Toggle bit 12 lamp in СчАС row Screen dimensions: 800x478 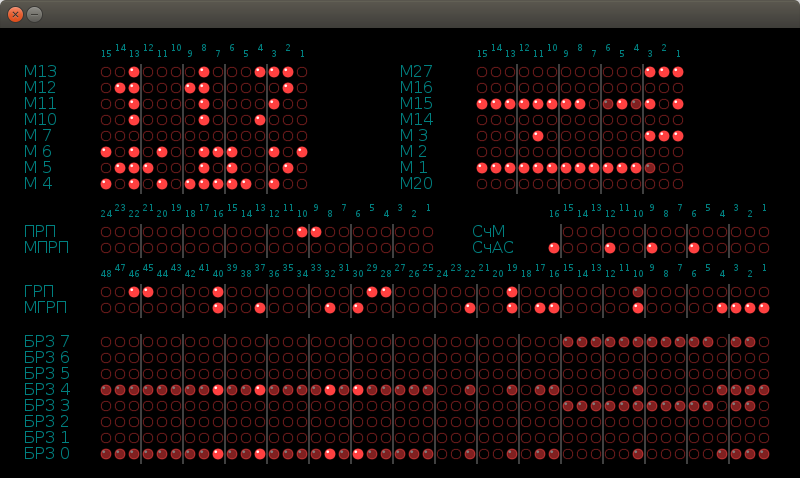click(x=610, y=248)
